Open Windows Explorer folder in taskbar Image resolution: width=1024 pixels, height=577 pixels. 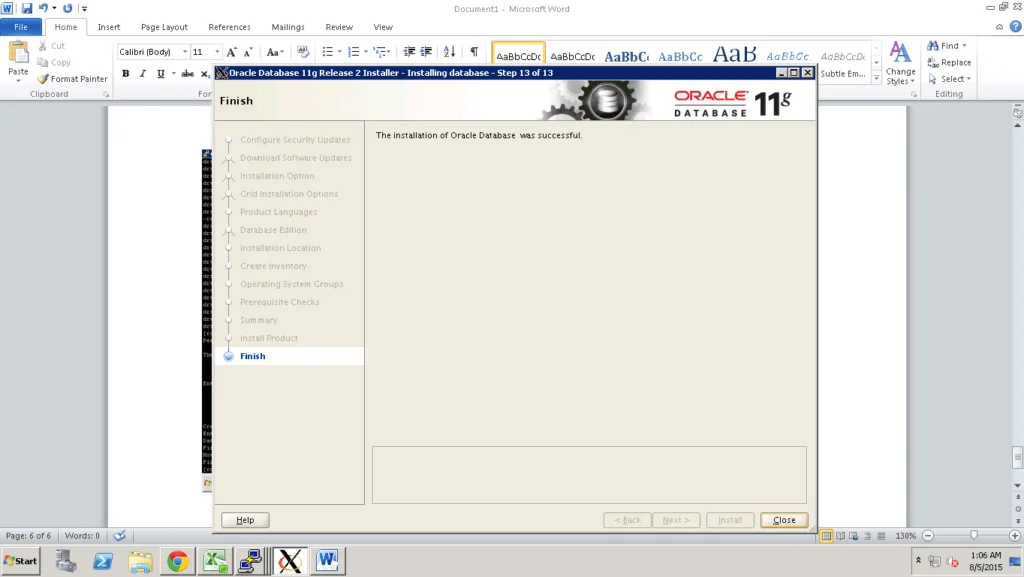[x=140, y=561]
